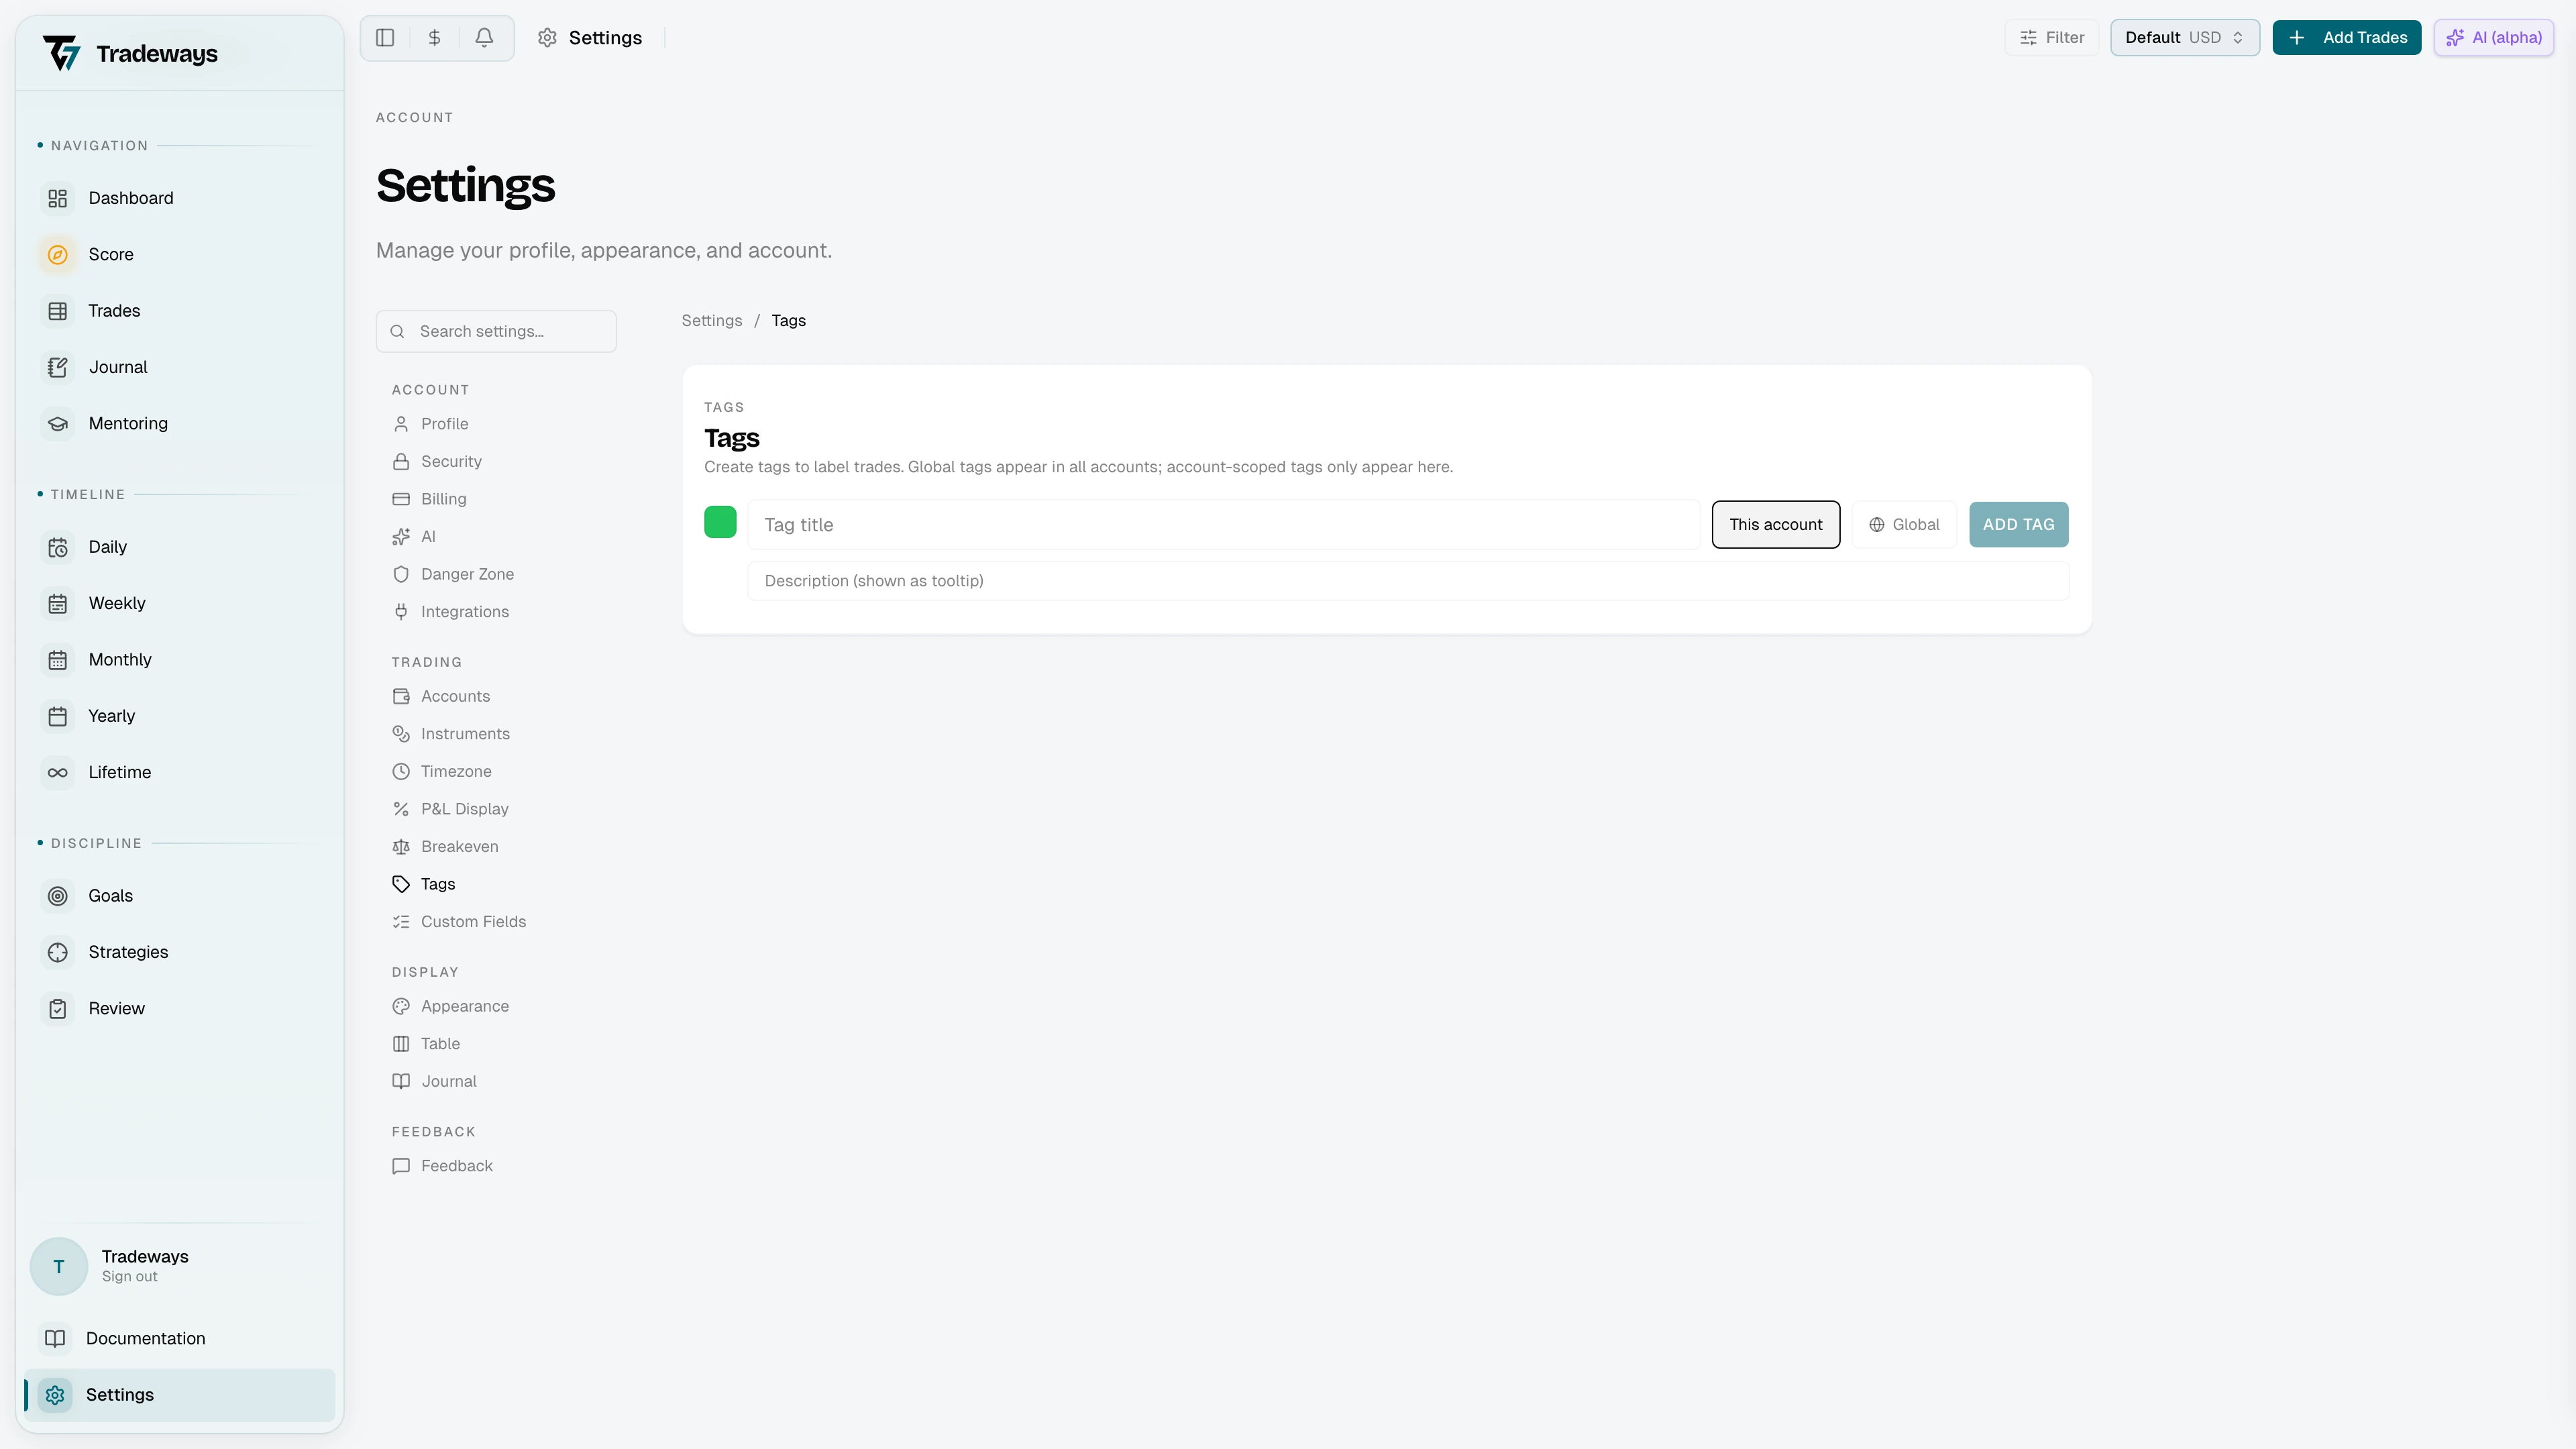Click the Dashboard grid icon
Screen dimensions: 2576x1449
[x=58, y=198]
